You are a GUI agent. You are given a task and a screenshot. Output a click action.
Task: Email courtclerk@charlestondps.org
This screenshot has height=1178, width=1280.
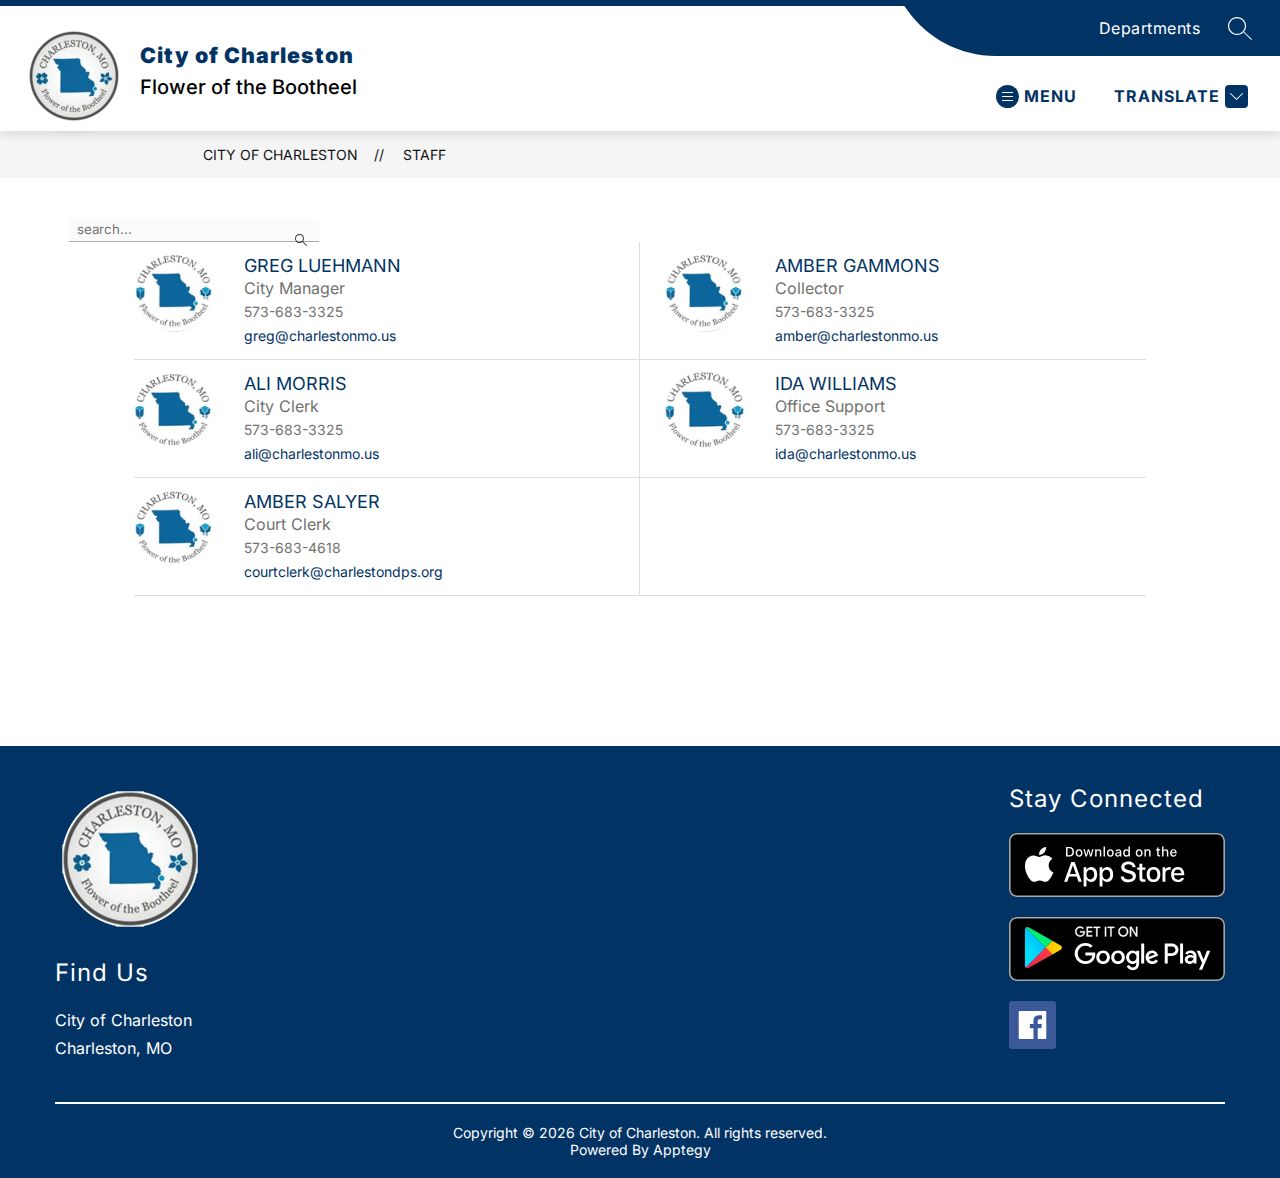tap(343, 572)
